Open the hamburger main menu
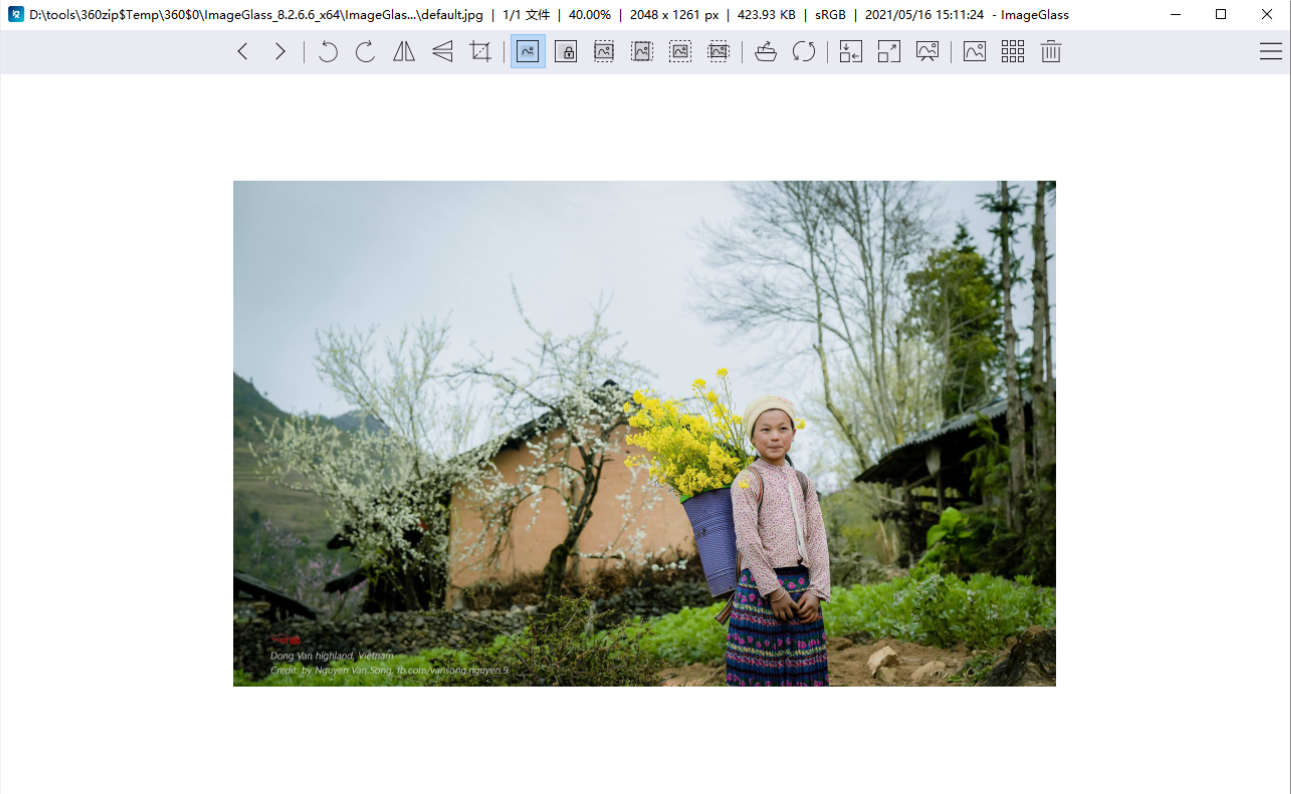Screen dimensions: 1291x794 [1270, 52]
